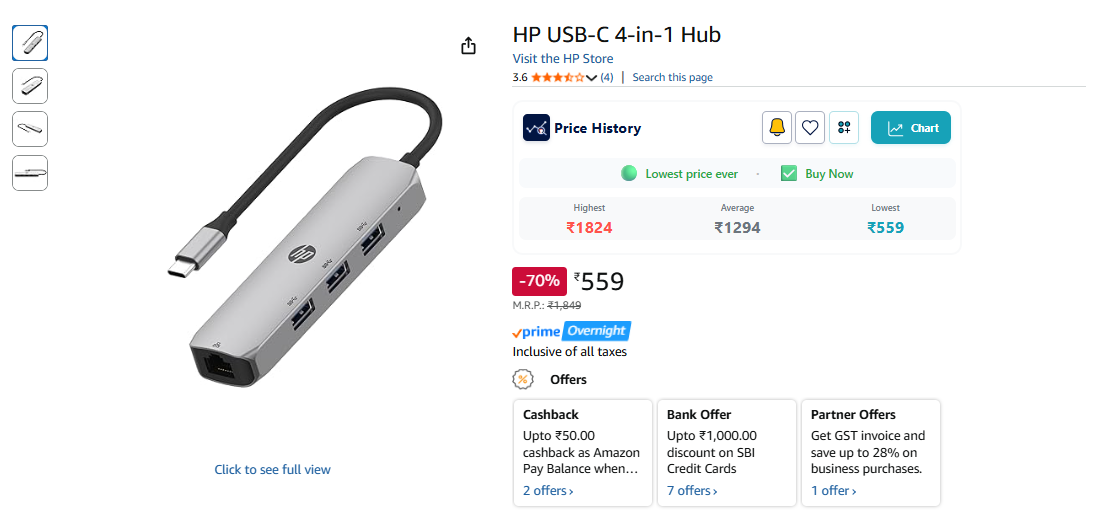Click to see full view of image
This screenshot has height=519, width=1108.
[272, 470]
